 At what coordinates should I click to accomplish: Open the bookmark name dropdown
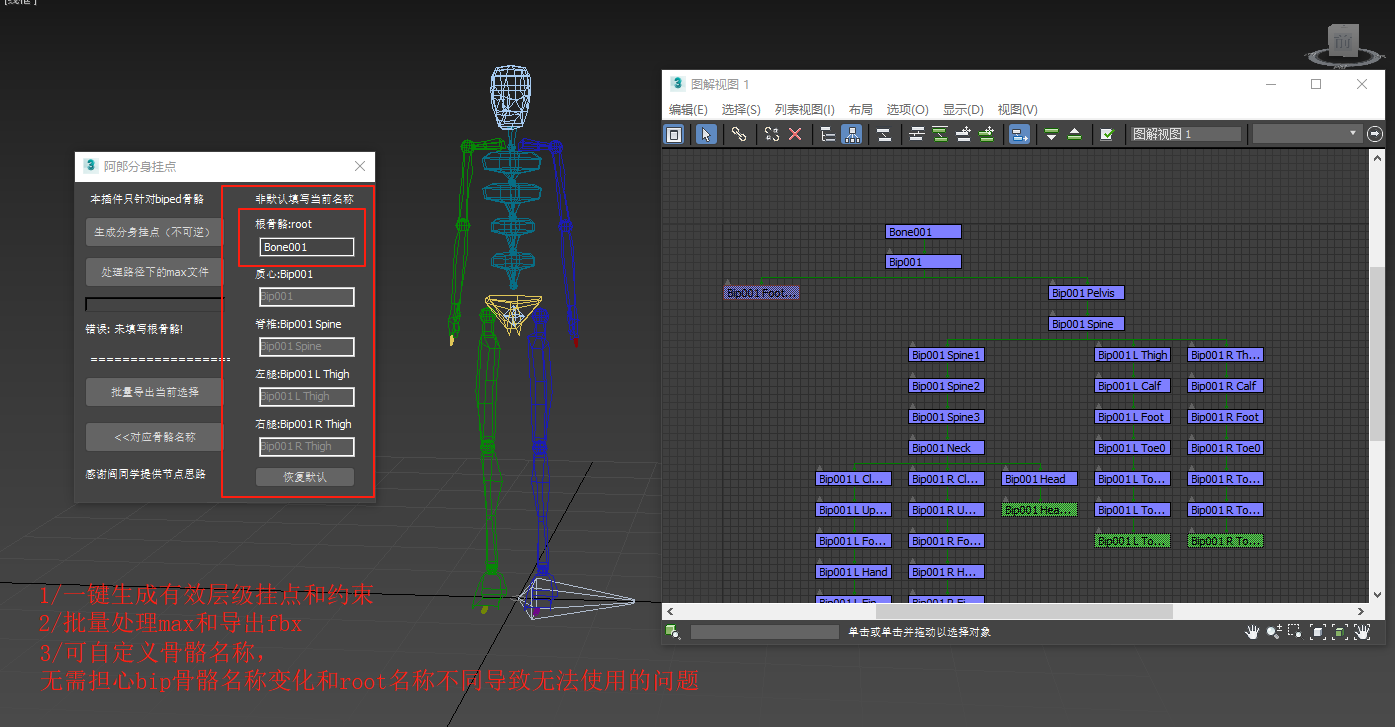[x=1307, y=134]
